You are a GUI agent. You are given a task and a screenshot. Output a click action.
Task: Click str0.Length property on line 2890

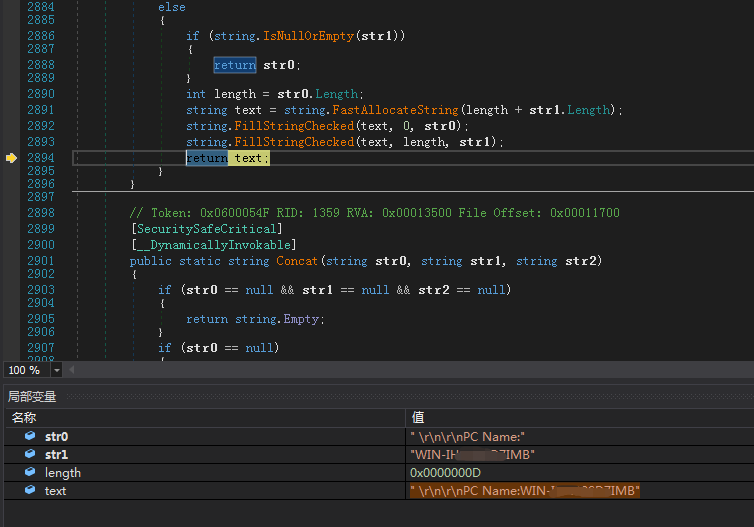tap(317, 94)
